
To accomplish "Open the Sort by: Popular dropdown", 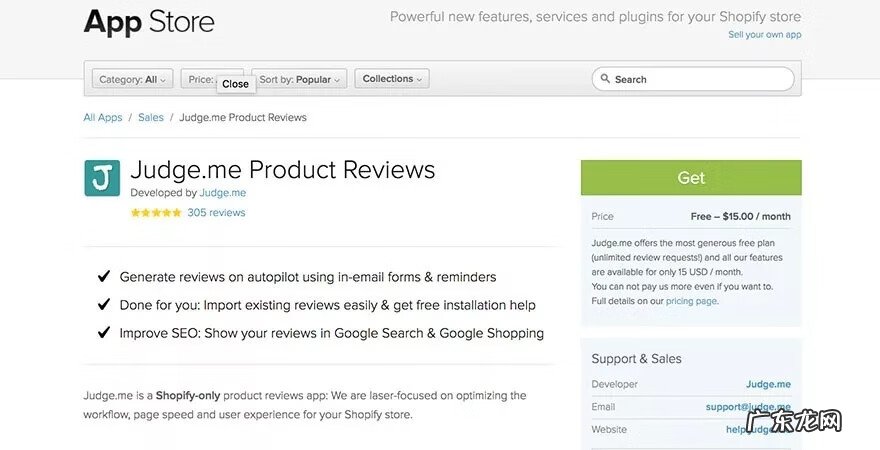I will click(x=299, y=79).
